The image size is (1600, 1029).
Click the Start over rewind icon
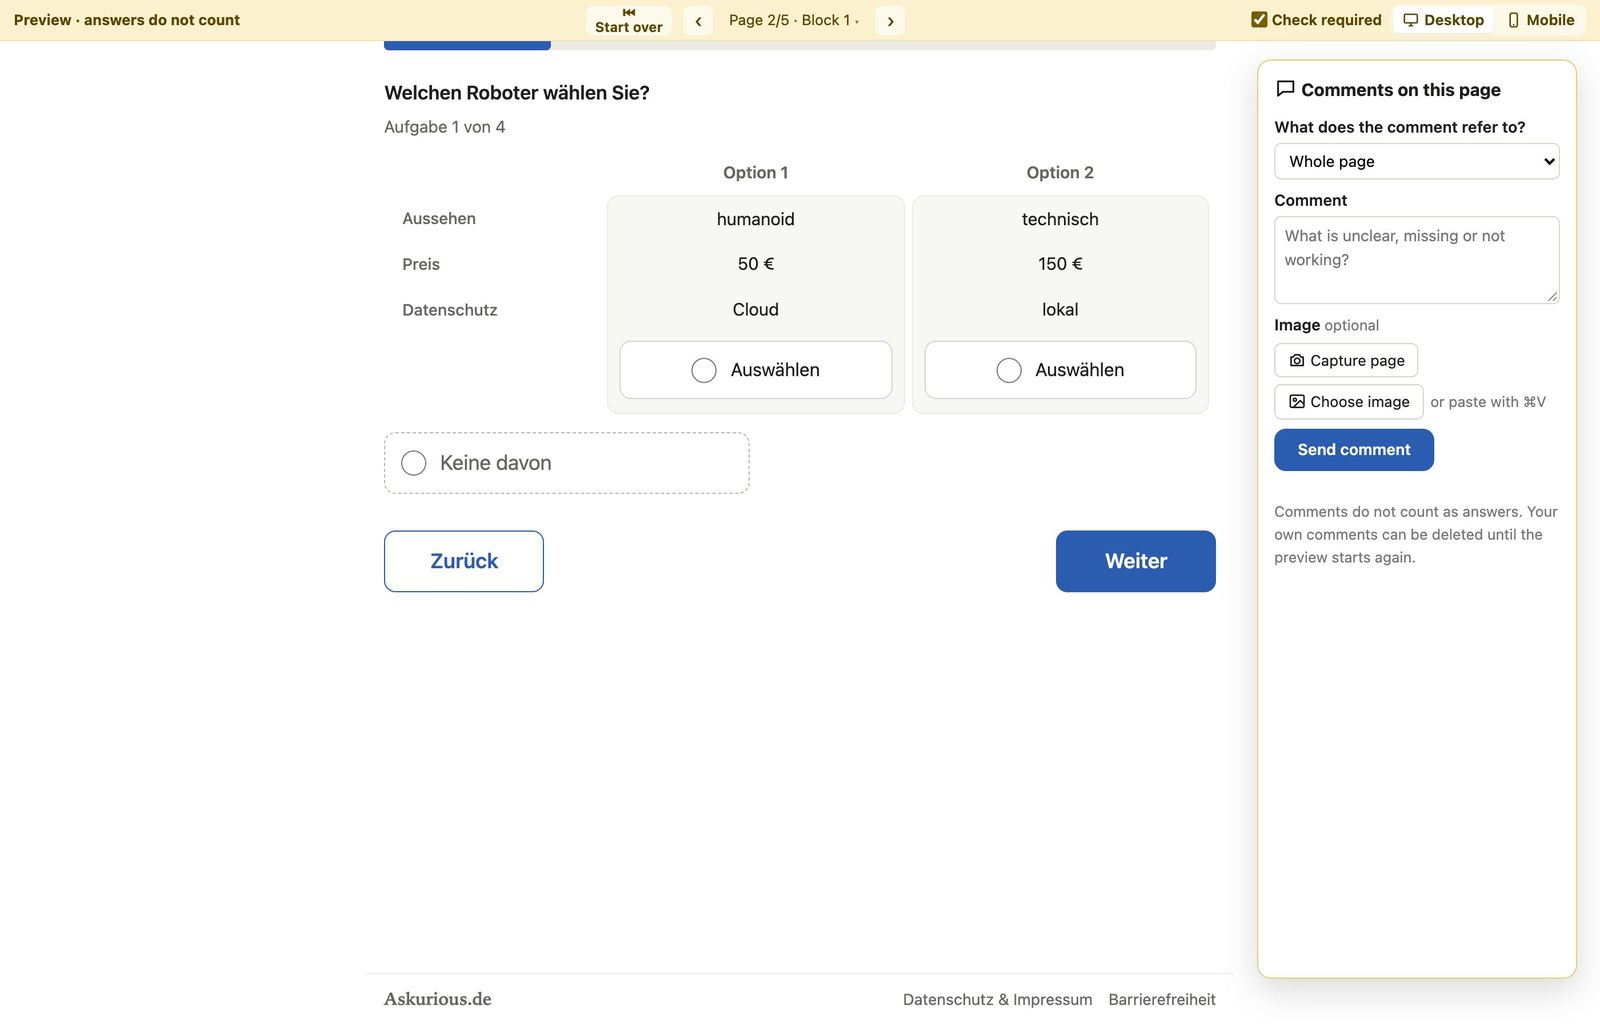coord(629,12)
